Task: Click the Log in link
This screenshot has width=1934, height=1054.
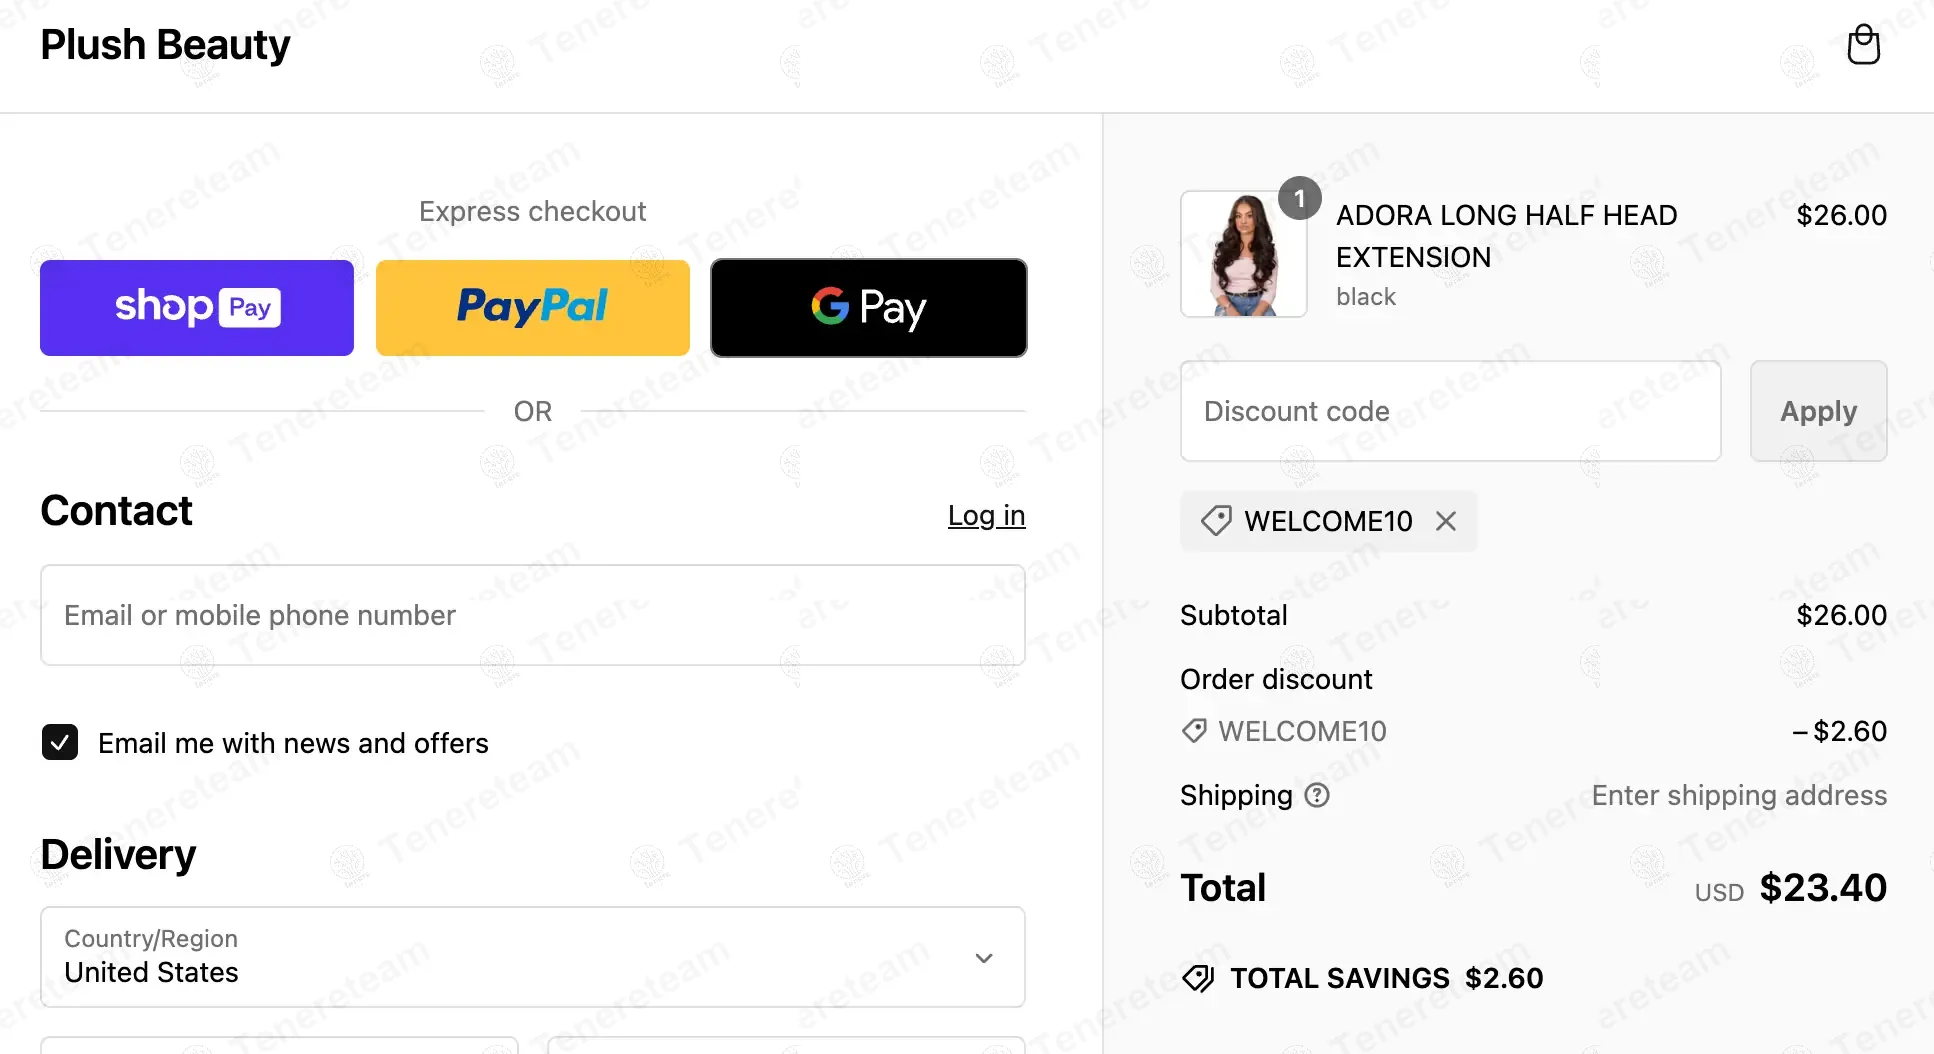Action: [986, 515]
